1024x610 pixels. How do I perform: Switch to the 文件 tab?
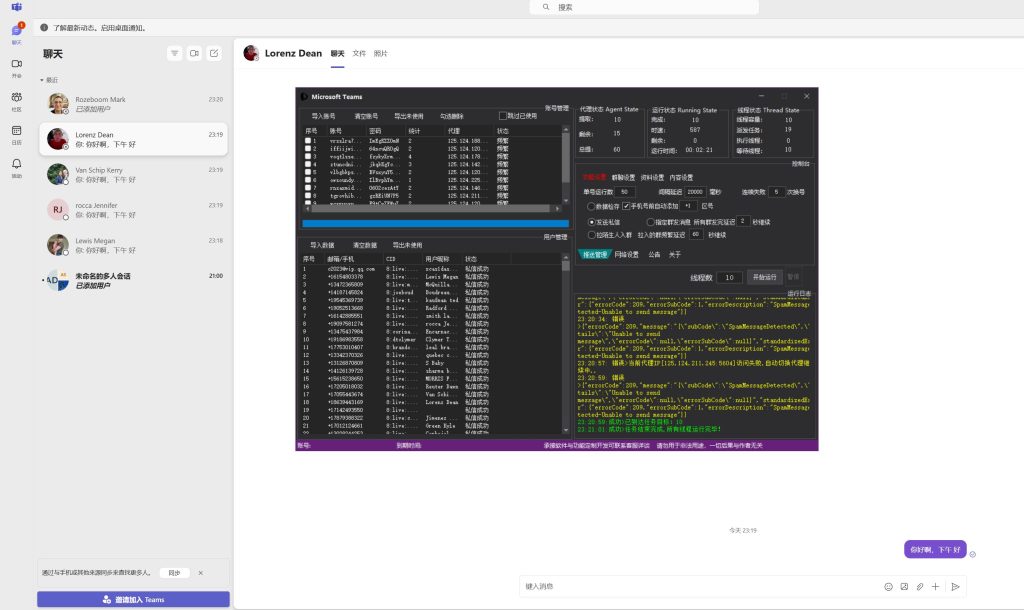pos(359,53)
